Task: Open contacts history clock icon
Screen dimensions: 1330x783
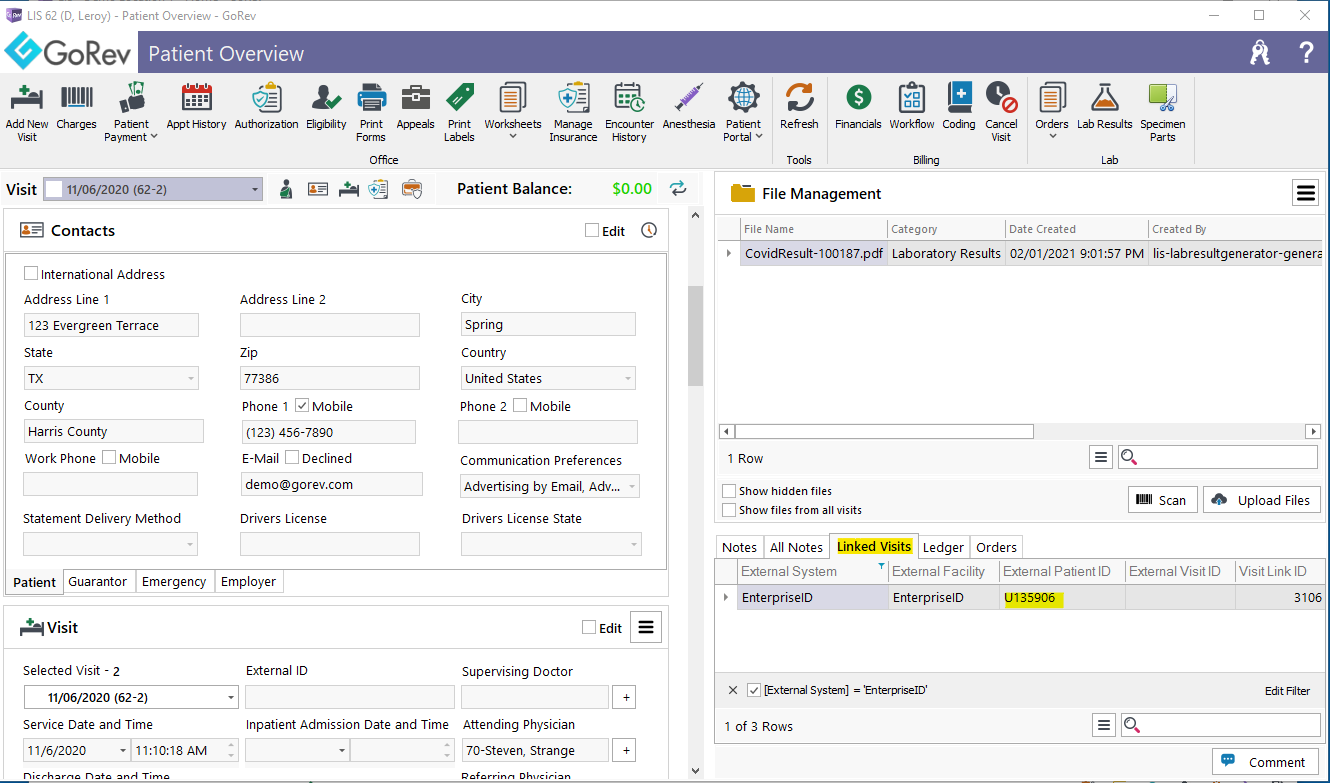Action: [649, 230]
